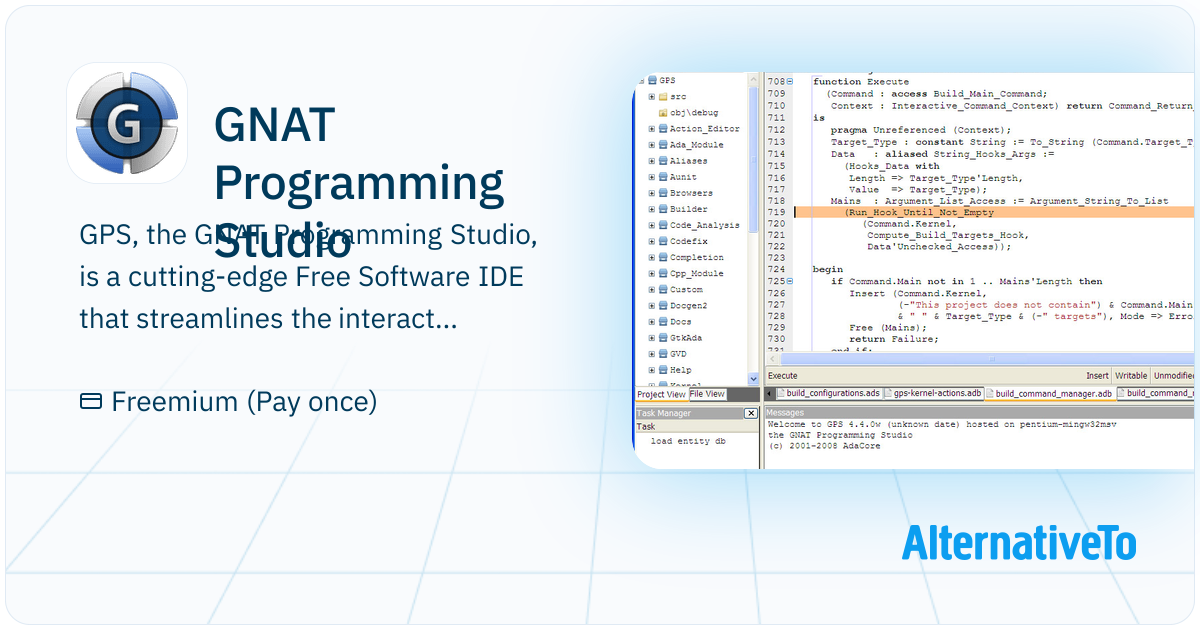This screenshot has width=1200, height=630.
Task: Click the card icon beside Freemium
Action: pyautogui.click(x=91, y=402)
